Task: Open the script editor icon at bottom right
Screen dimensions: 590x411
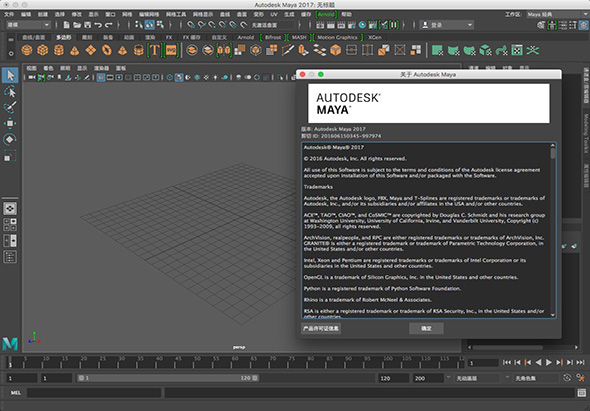Action: click(581, 393)
